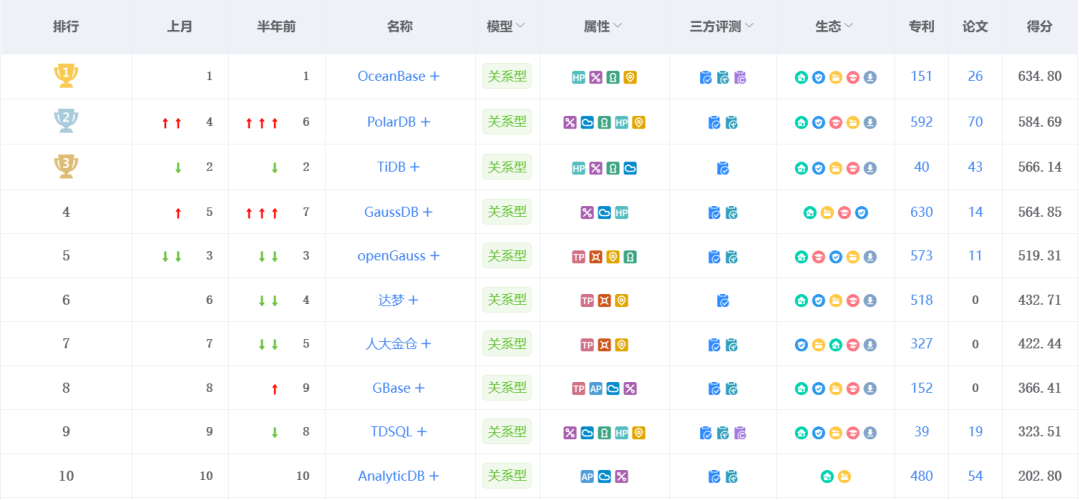Click the blue shield icon in PolarDB row

[818, 123]
